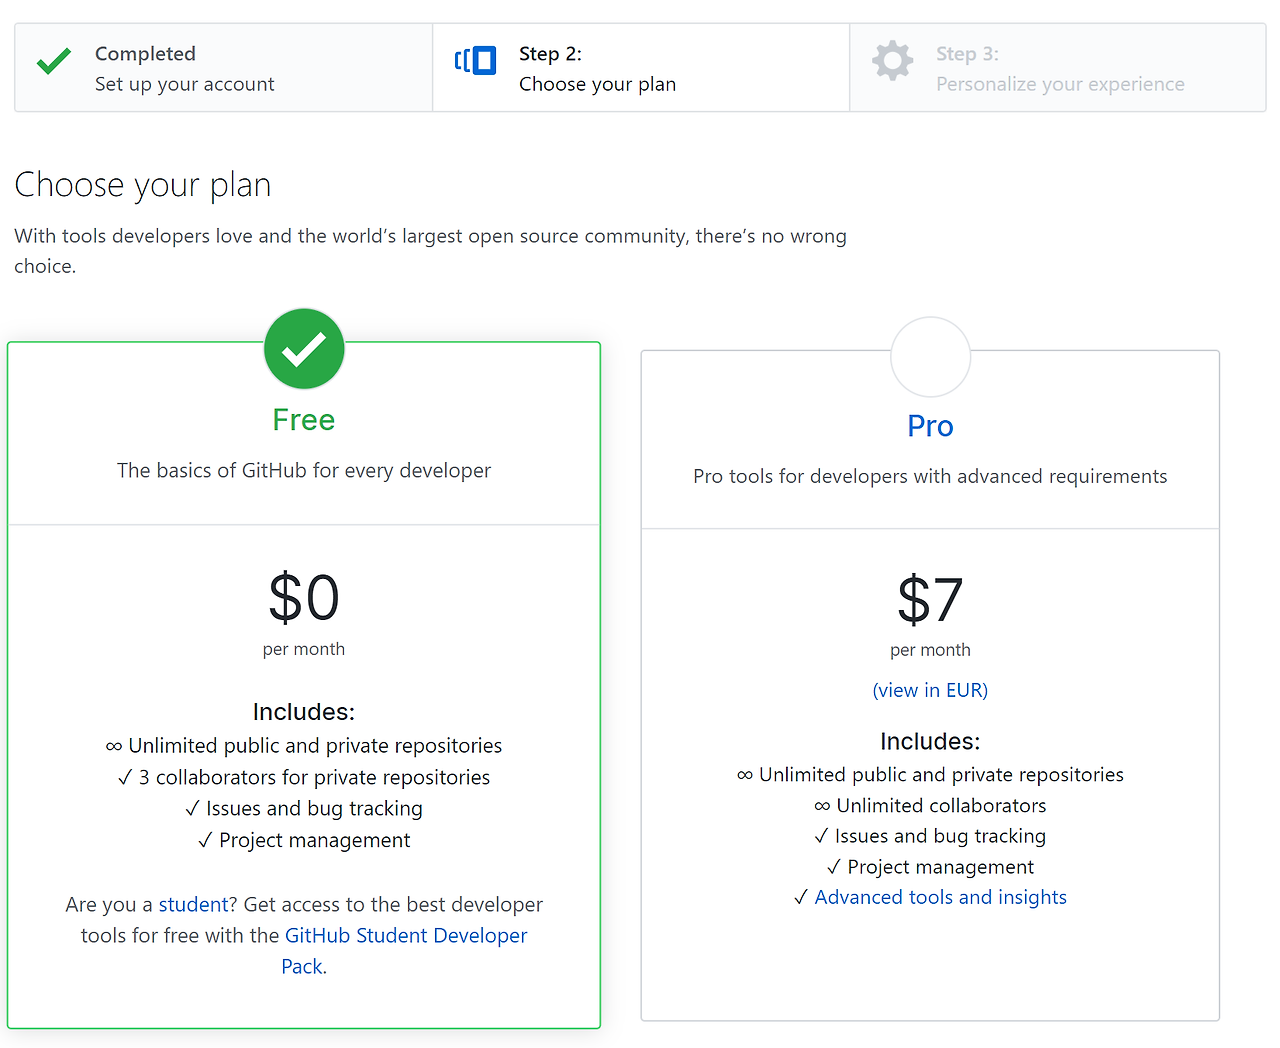Click the green Completed checkmark icon
The height and width of the screenshot is (1048, 1280).
[x=54, y=62]
